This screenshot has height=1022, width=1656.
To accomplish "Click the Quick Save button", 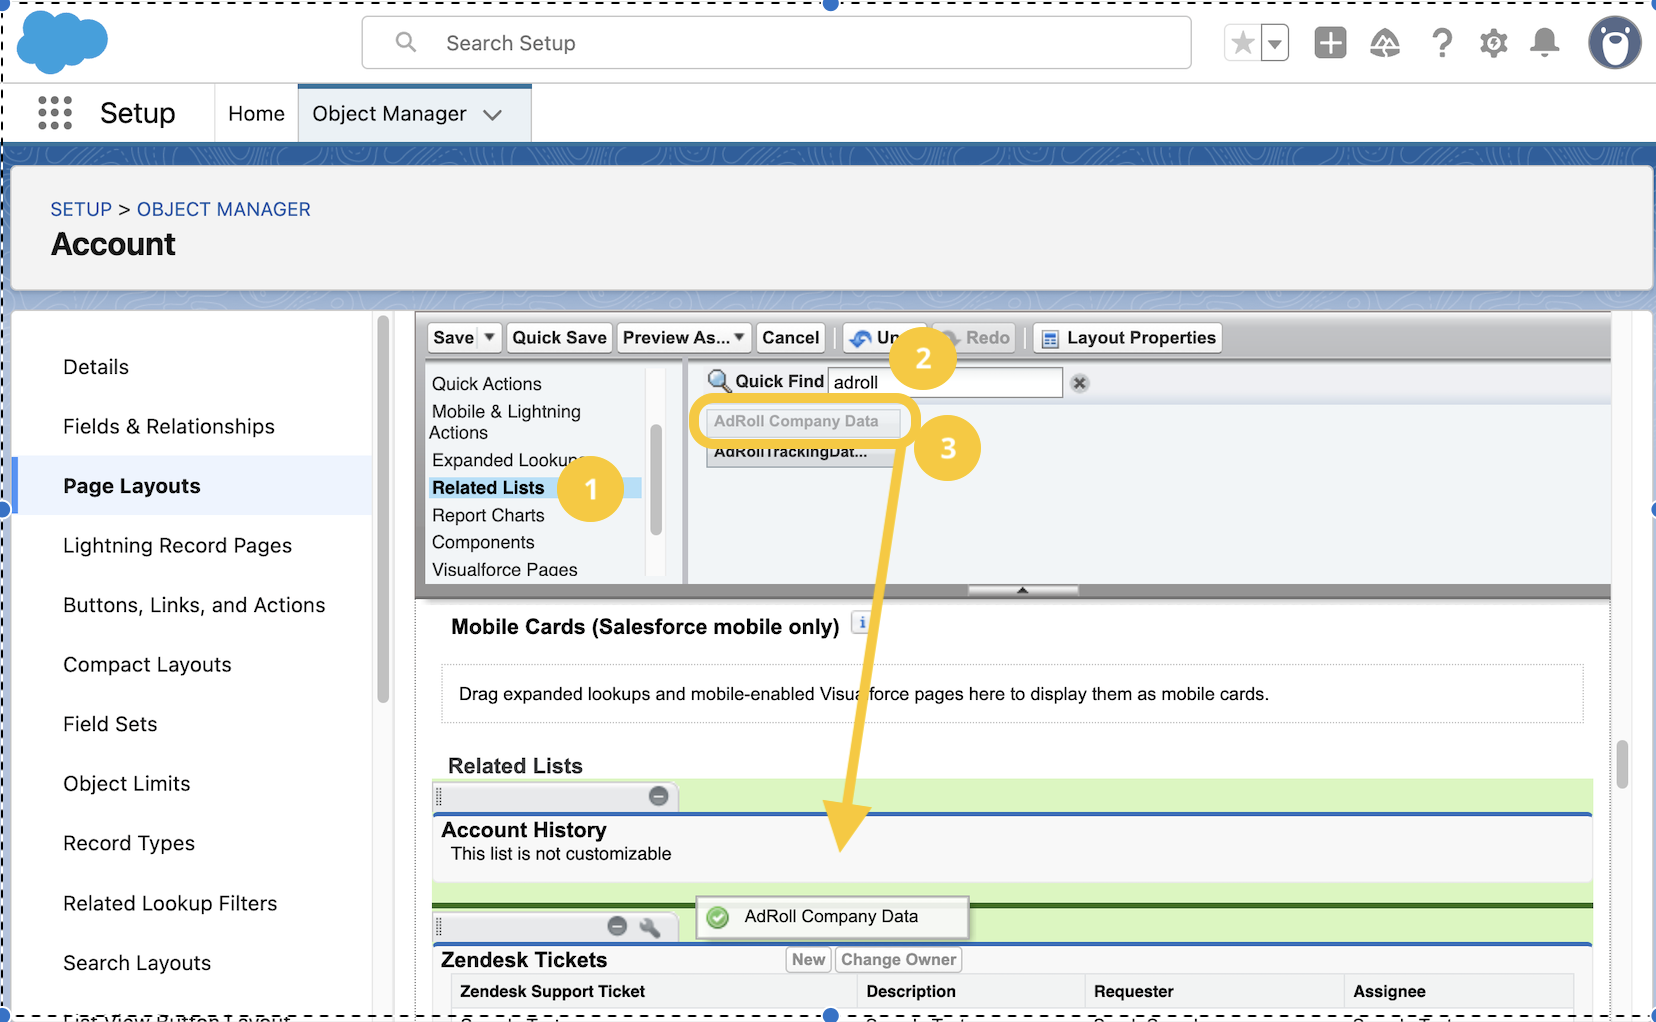I will coord(559,338).
